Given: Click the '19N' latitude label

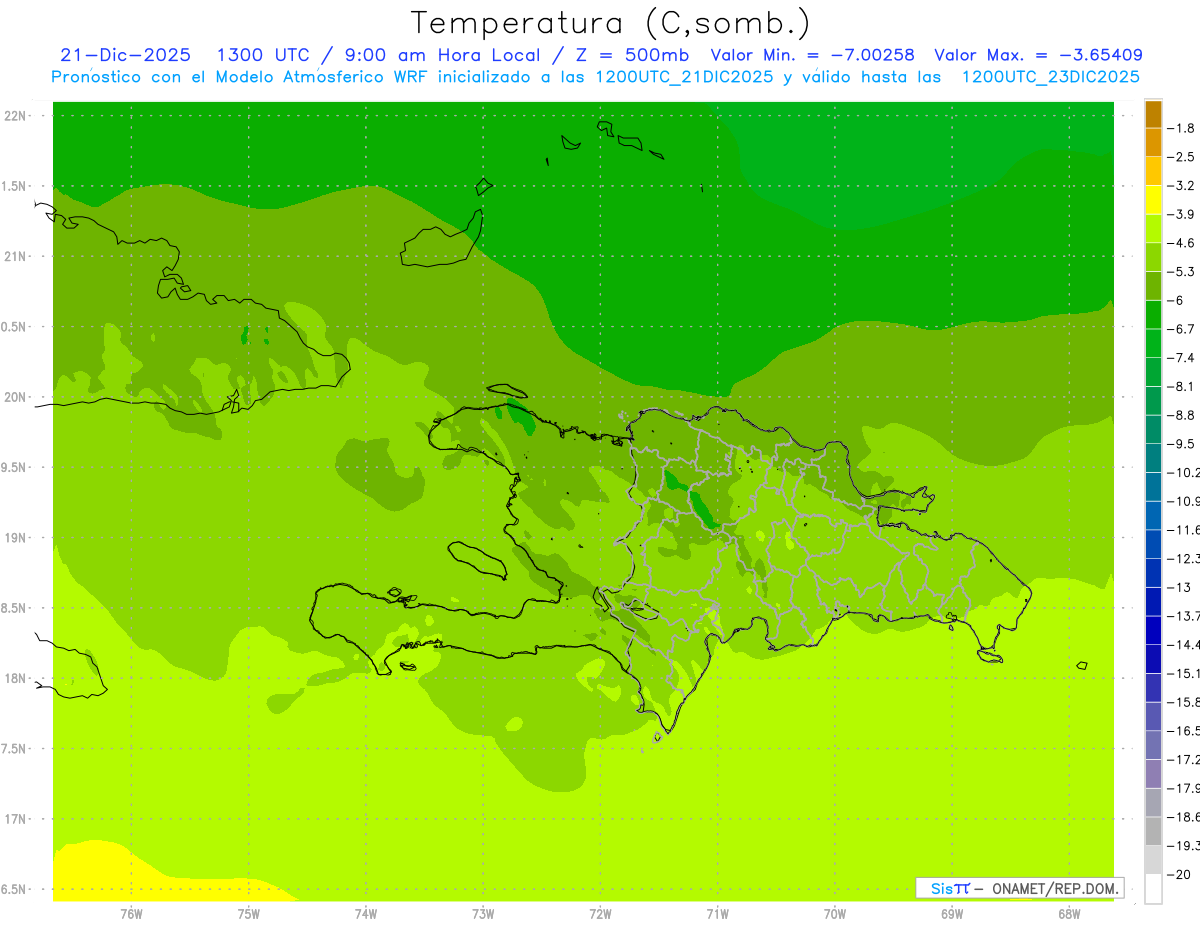Looking at the screenshot, I should click(x=16, y=538).
